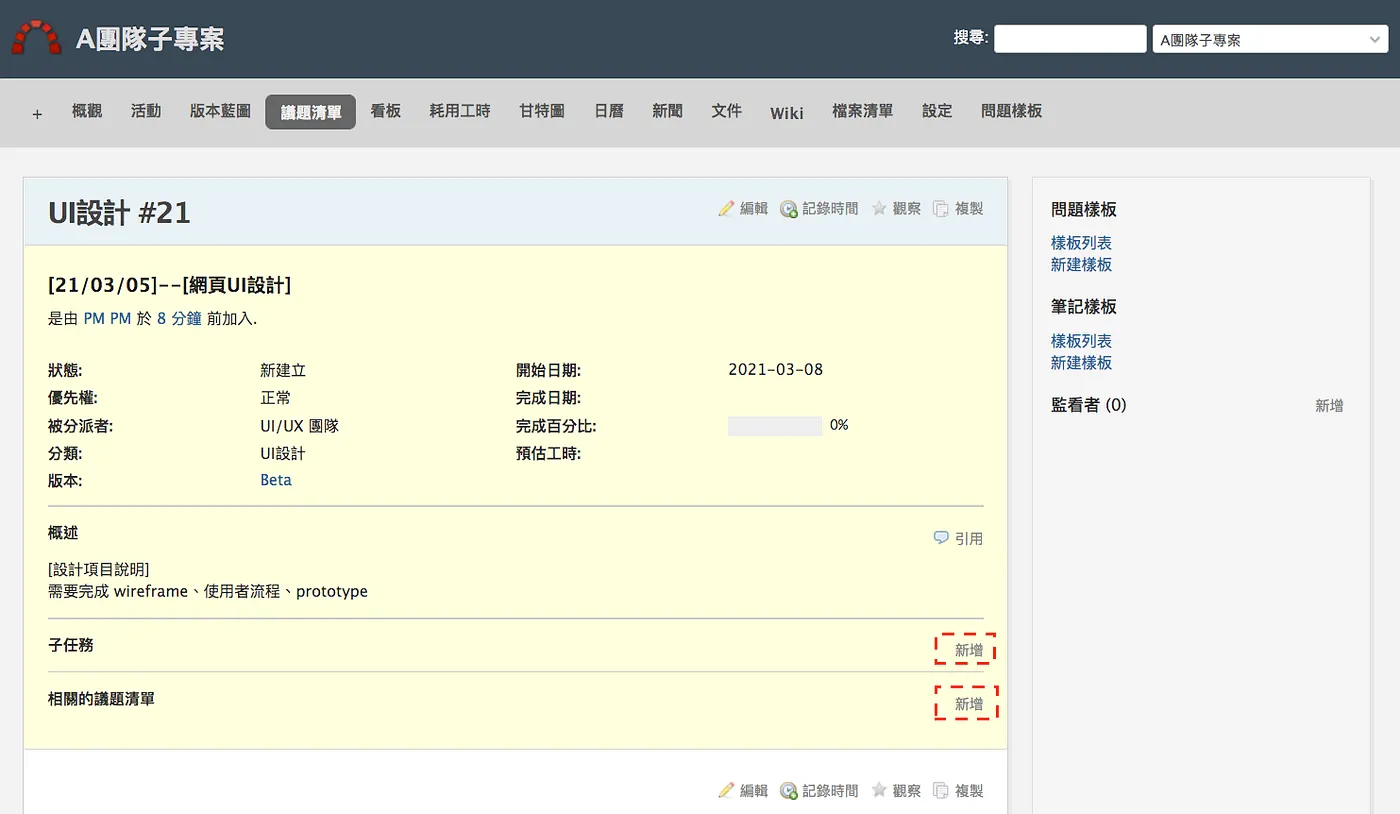Click 新建樣板 under 筆記樣板 in the sidebar

[1081, 363]
